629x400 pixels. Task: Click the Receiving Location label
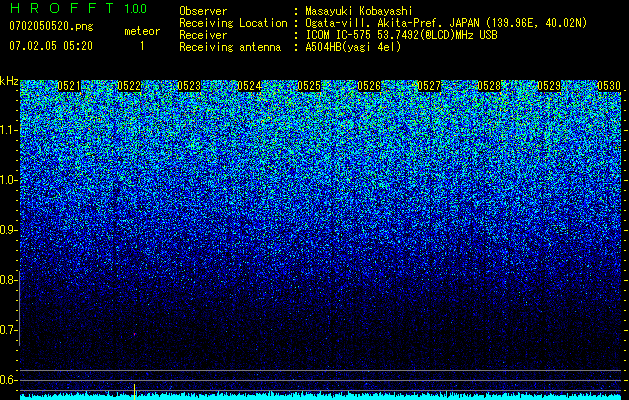click(x=233, y=23)
